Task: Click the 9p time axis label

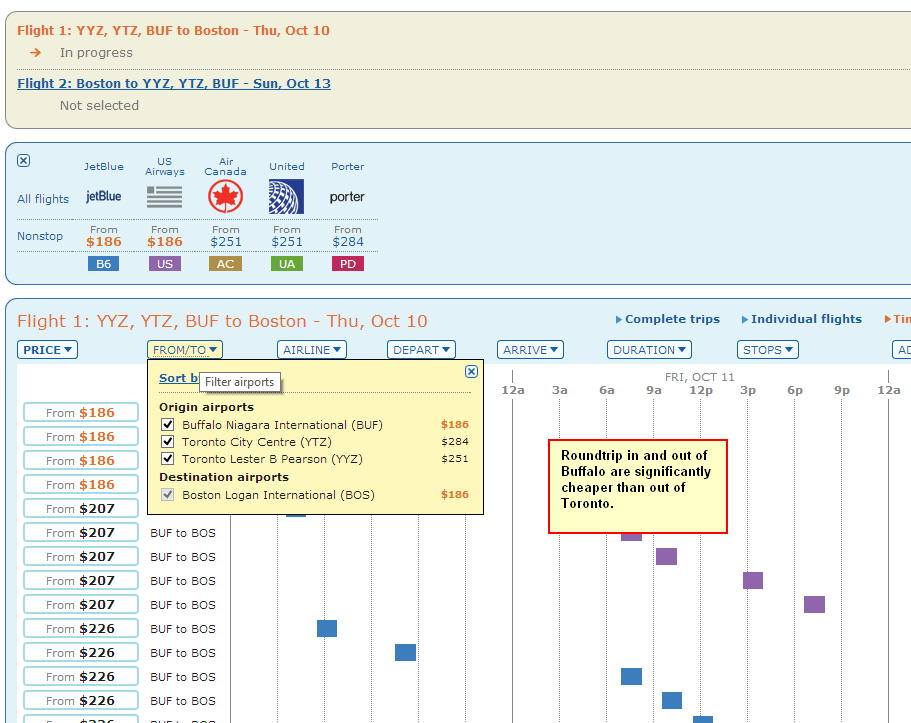Action: (842, 390)
